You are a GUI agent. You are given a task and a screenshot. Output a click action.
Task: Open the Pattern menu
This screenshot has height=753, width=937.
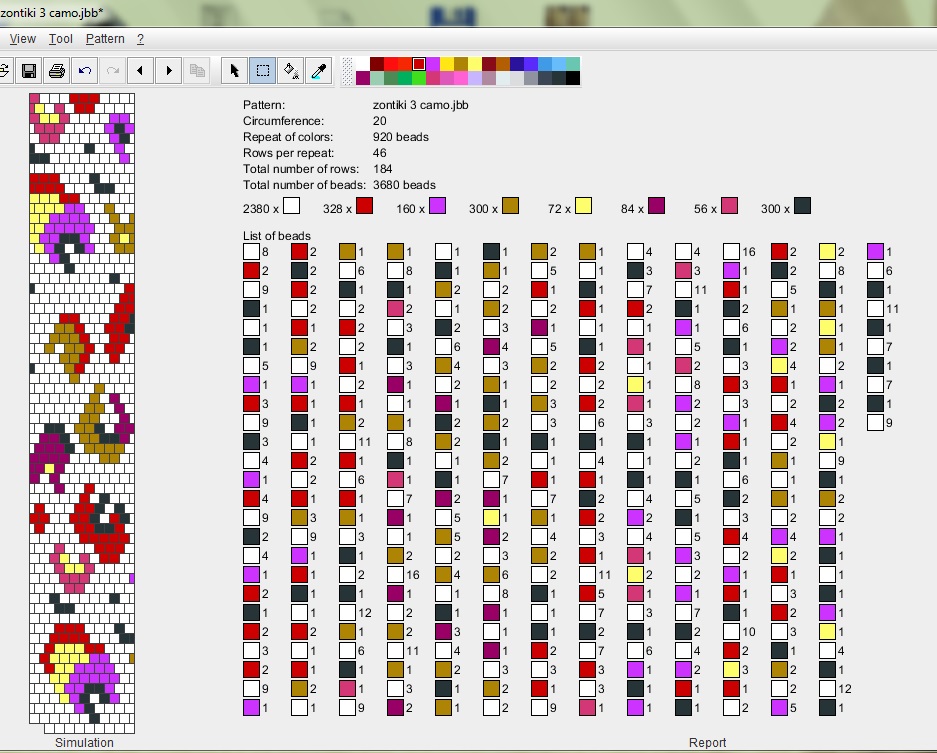click(x=105, y=39)
